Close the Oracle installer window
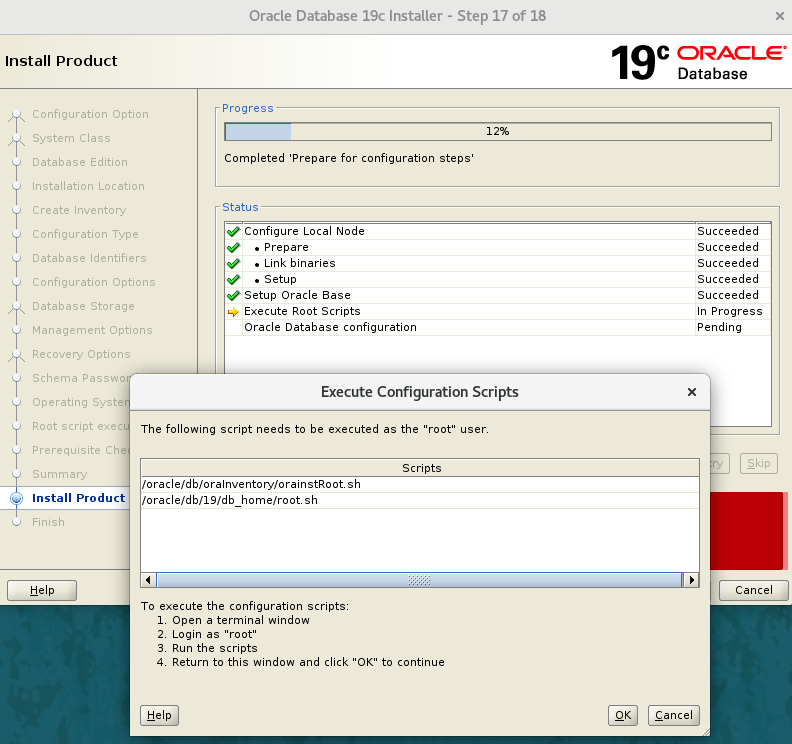Screen dimensions: 792x744 point(779,16)
